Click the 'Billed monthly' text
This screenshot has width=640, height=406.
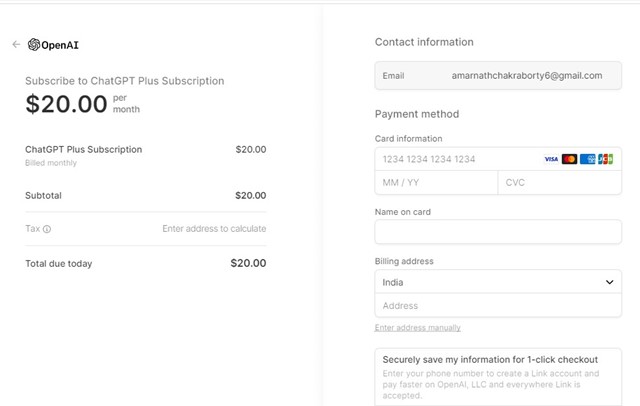click(51, 163)
